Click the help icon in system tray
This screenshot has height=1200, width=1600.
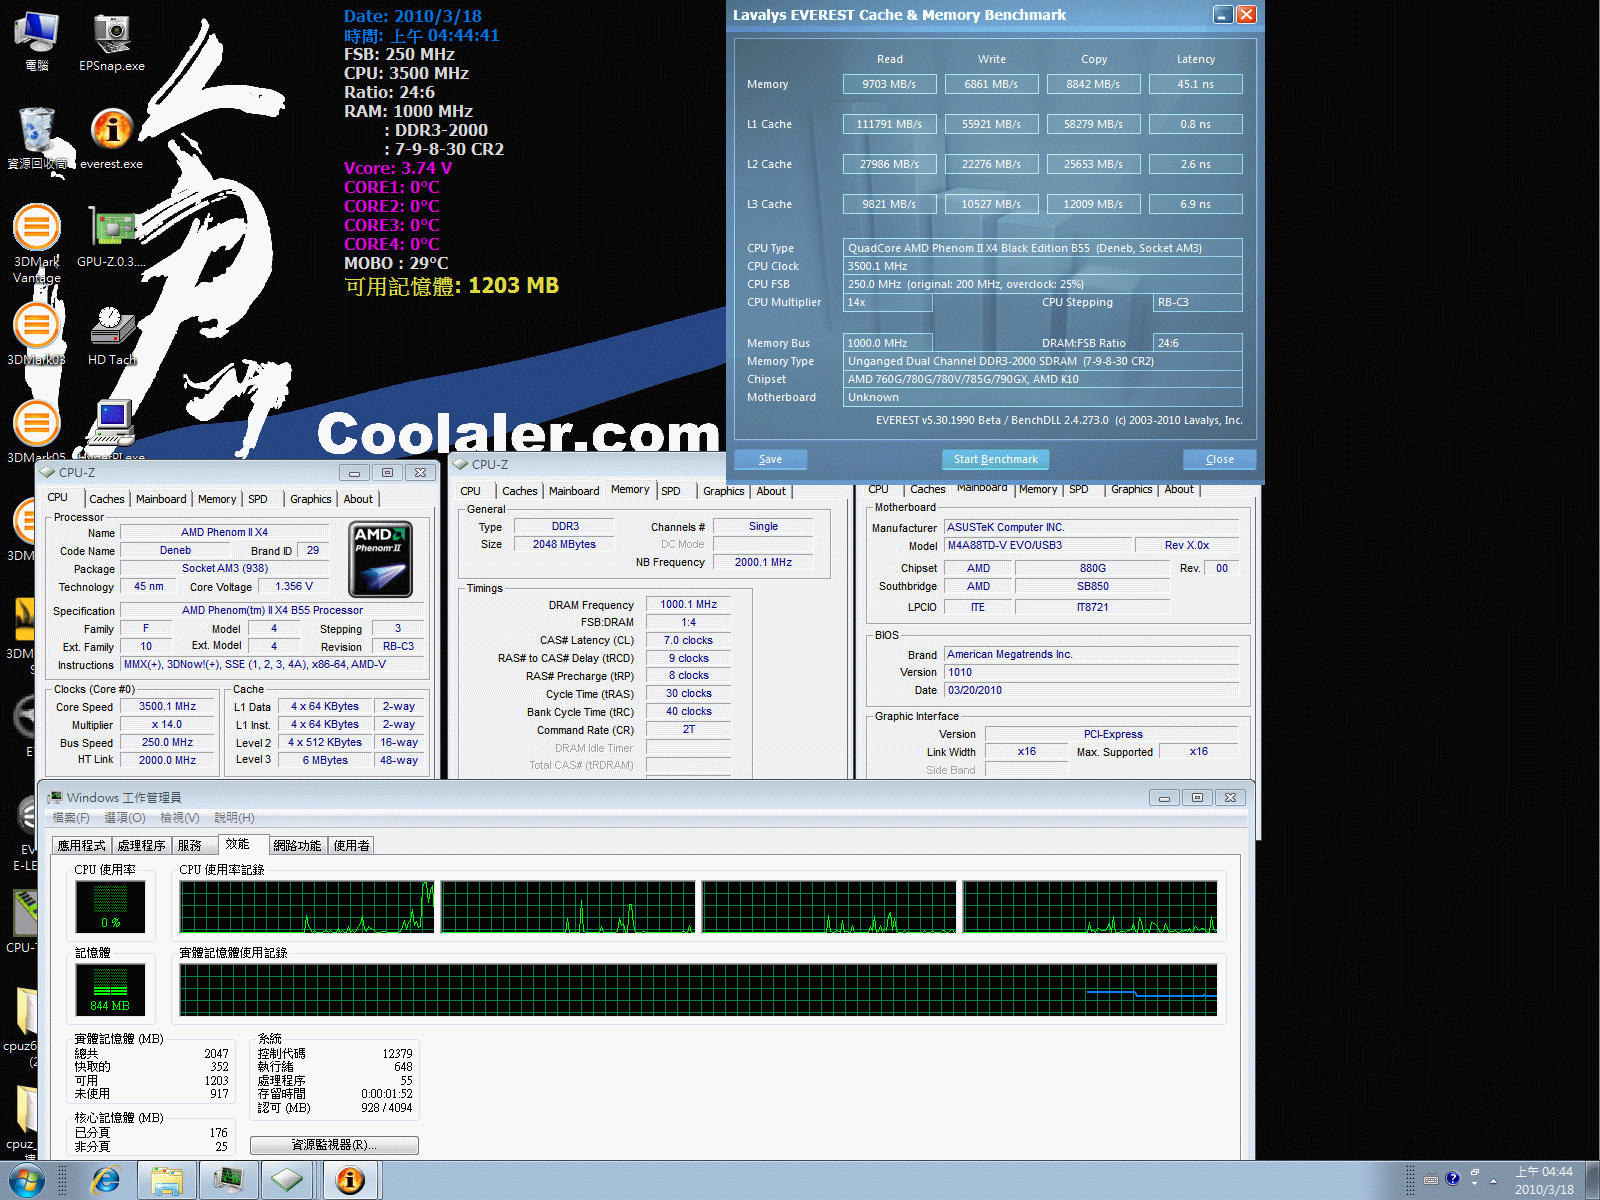coord(1453,1178)
